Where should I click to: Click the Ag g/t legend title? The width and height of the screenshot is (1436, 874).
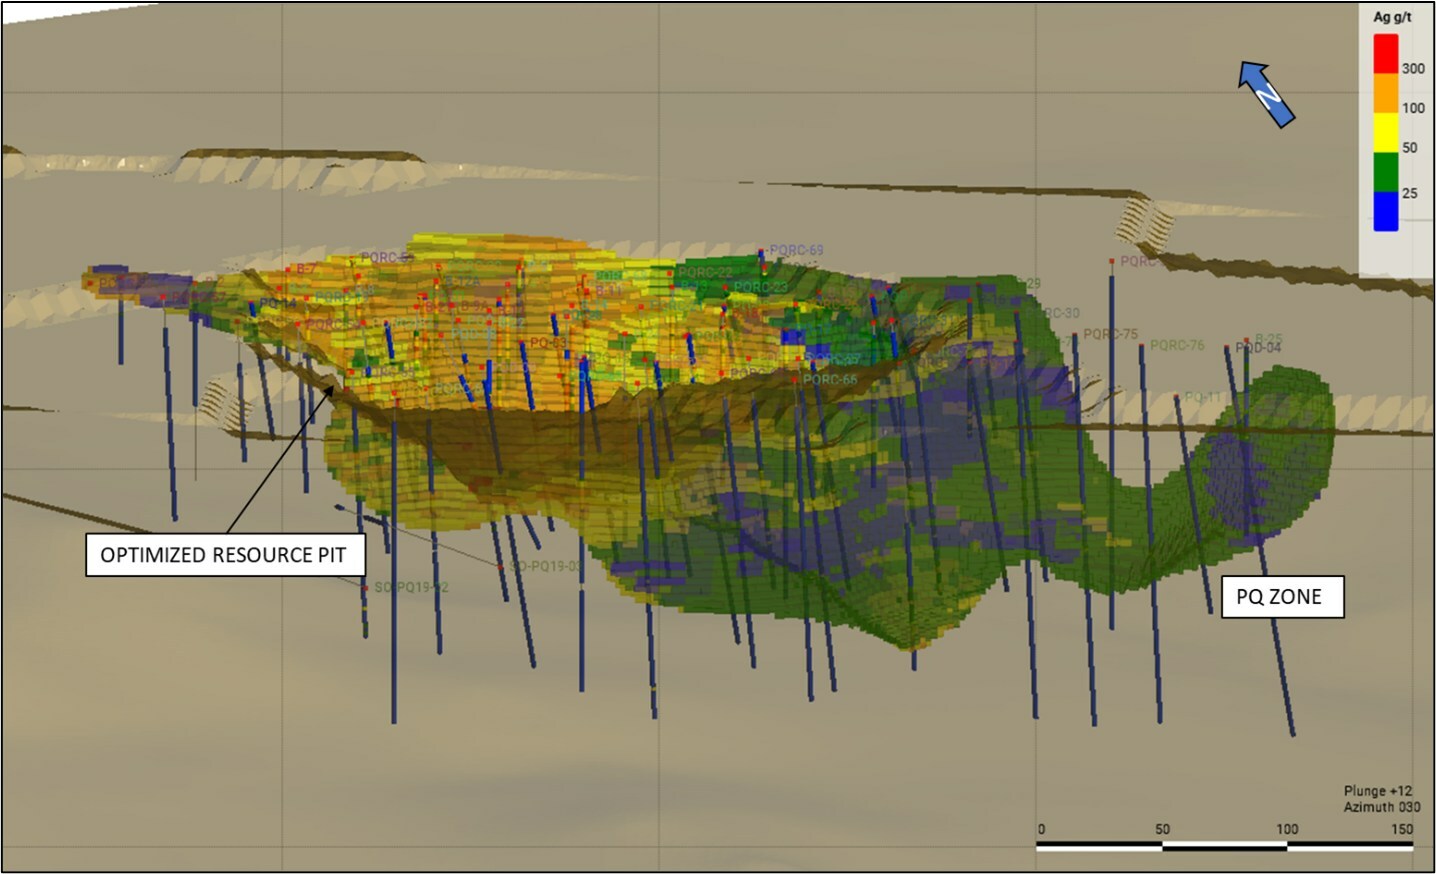tap(1392, 17)
